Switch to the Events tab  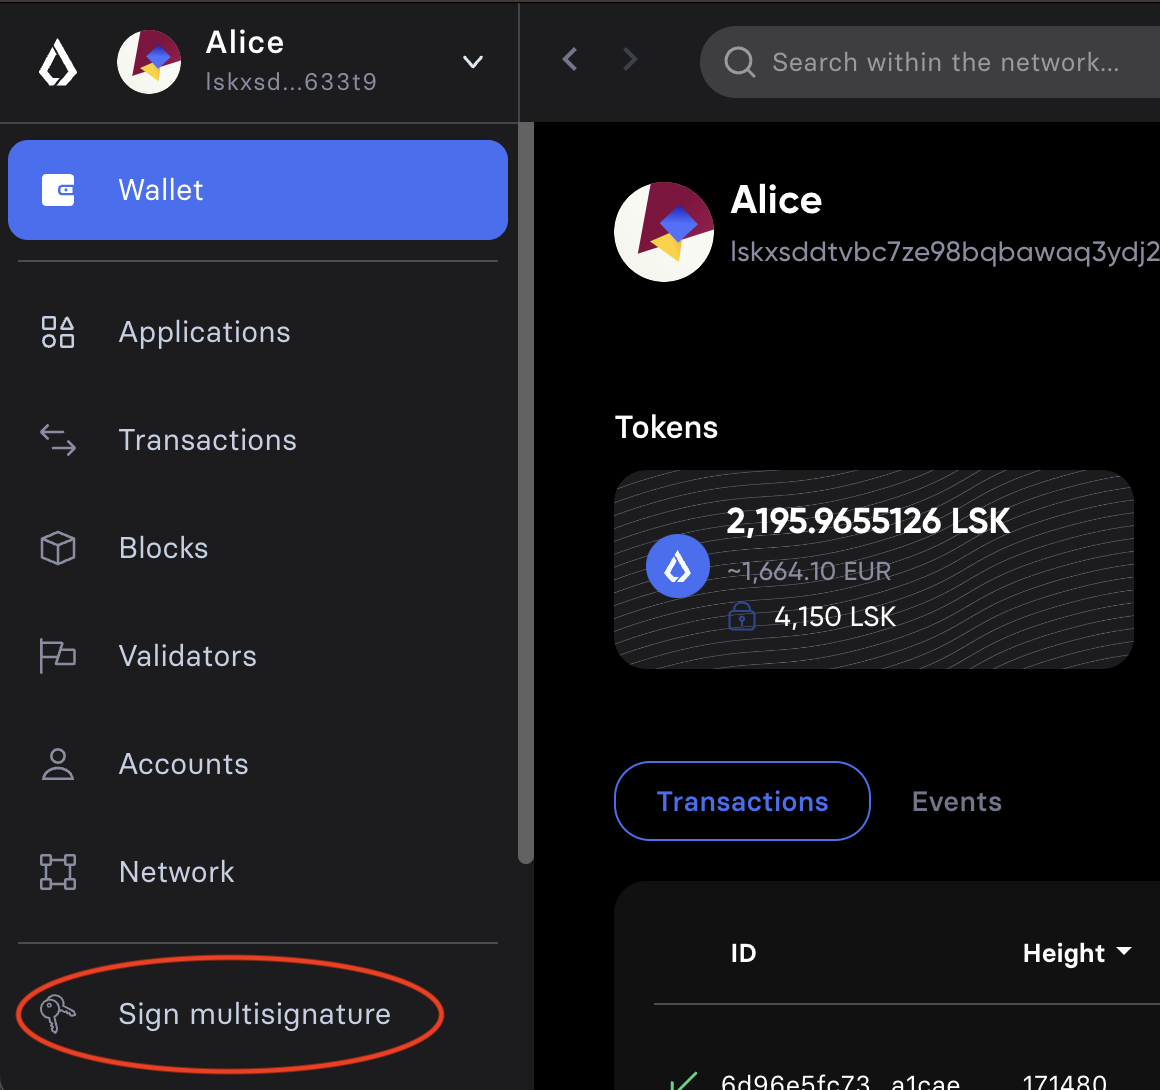click(956, 802)
